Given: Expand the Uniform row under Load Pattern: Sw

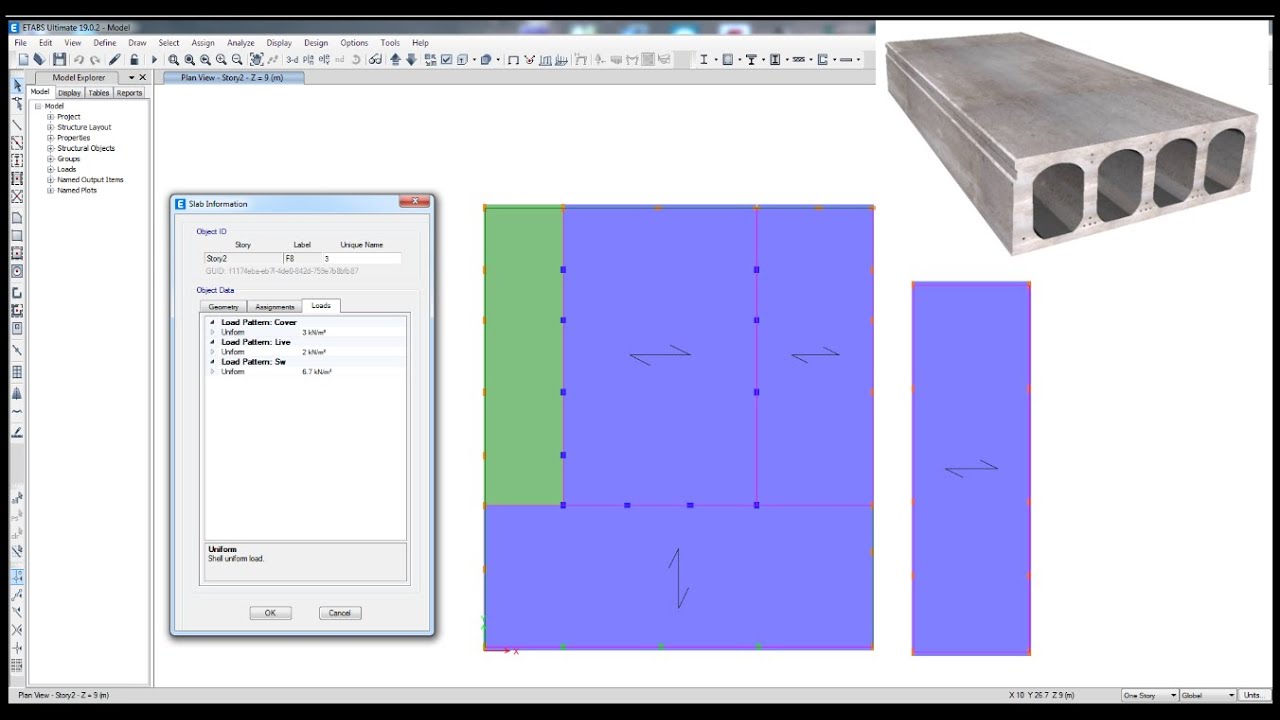Looking at the screenshot, I should (212, 372).
